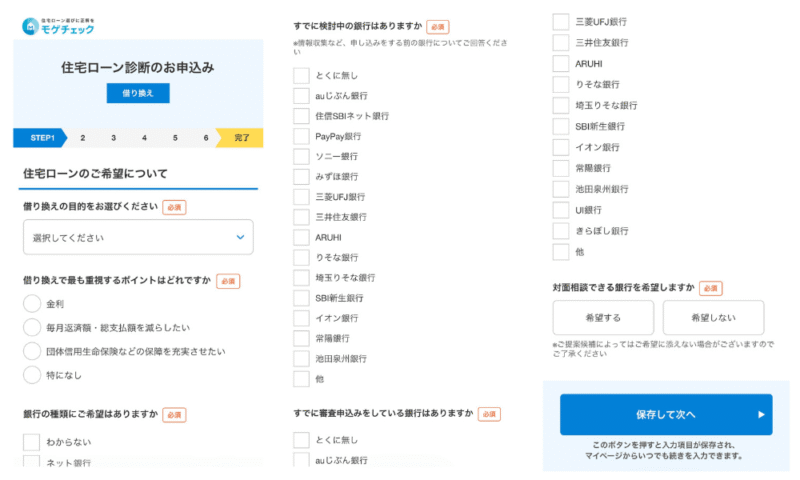Image resolution: width=800 pixels, height=480 pixels.
Task: Open the 選択してください combo box
Action: 138,237
